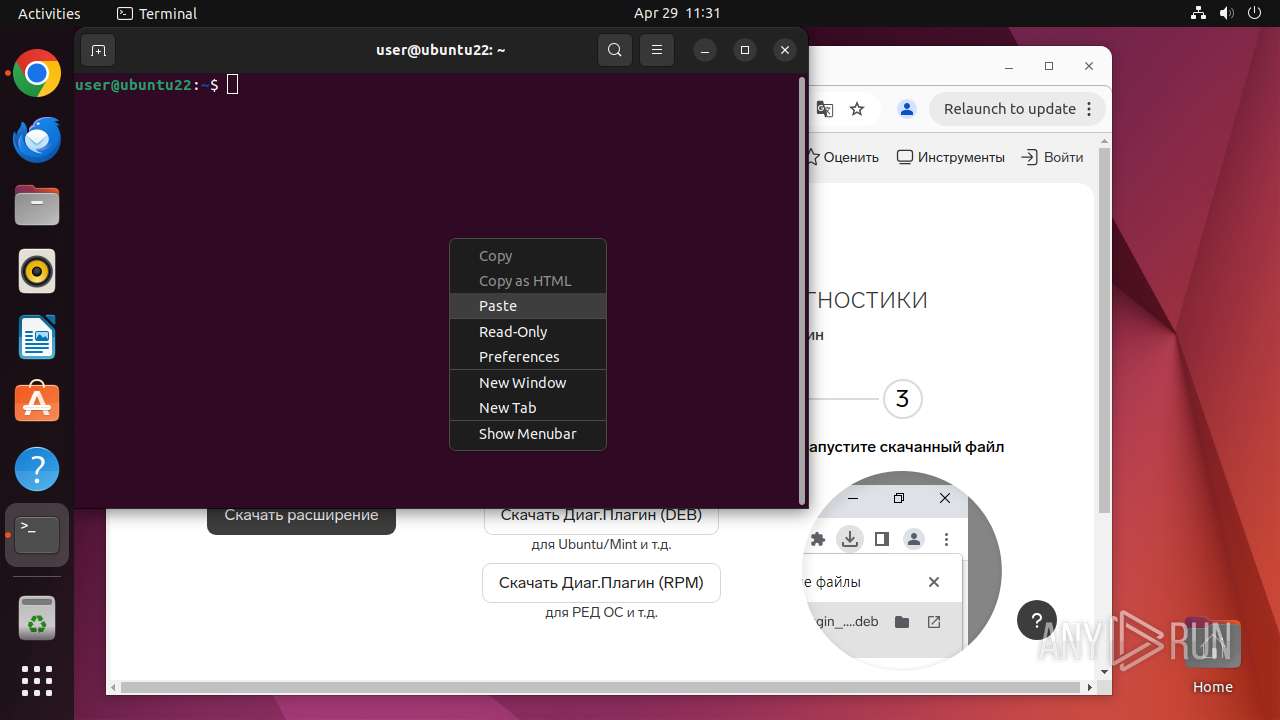Minimize the Terminal window
The width and height of the screenshot is (1280, 720).
click(705, 50)
